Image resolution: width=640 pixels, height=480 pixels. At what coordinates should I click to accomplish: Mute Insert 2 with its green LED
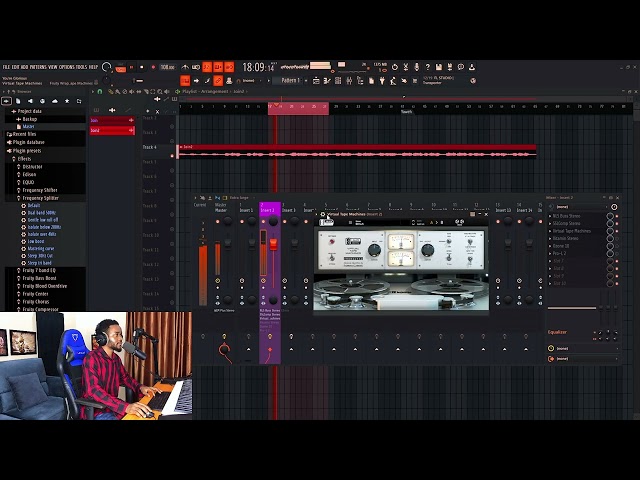pyautogui.click(x=263, y=222)
